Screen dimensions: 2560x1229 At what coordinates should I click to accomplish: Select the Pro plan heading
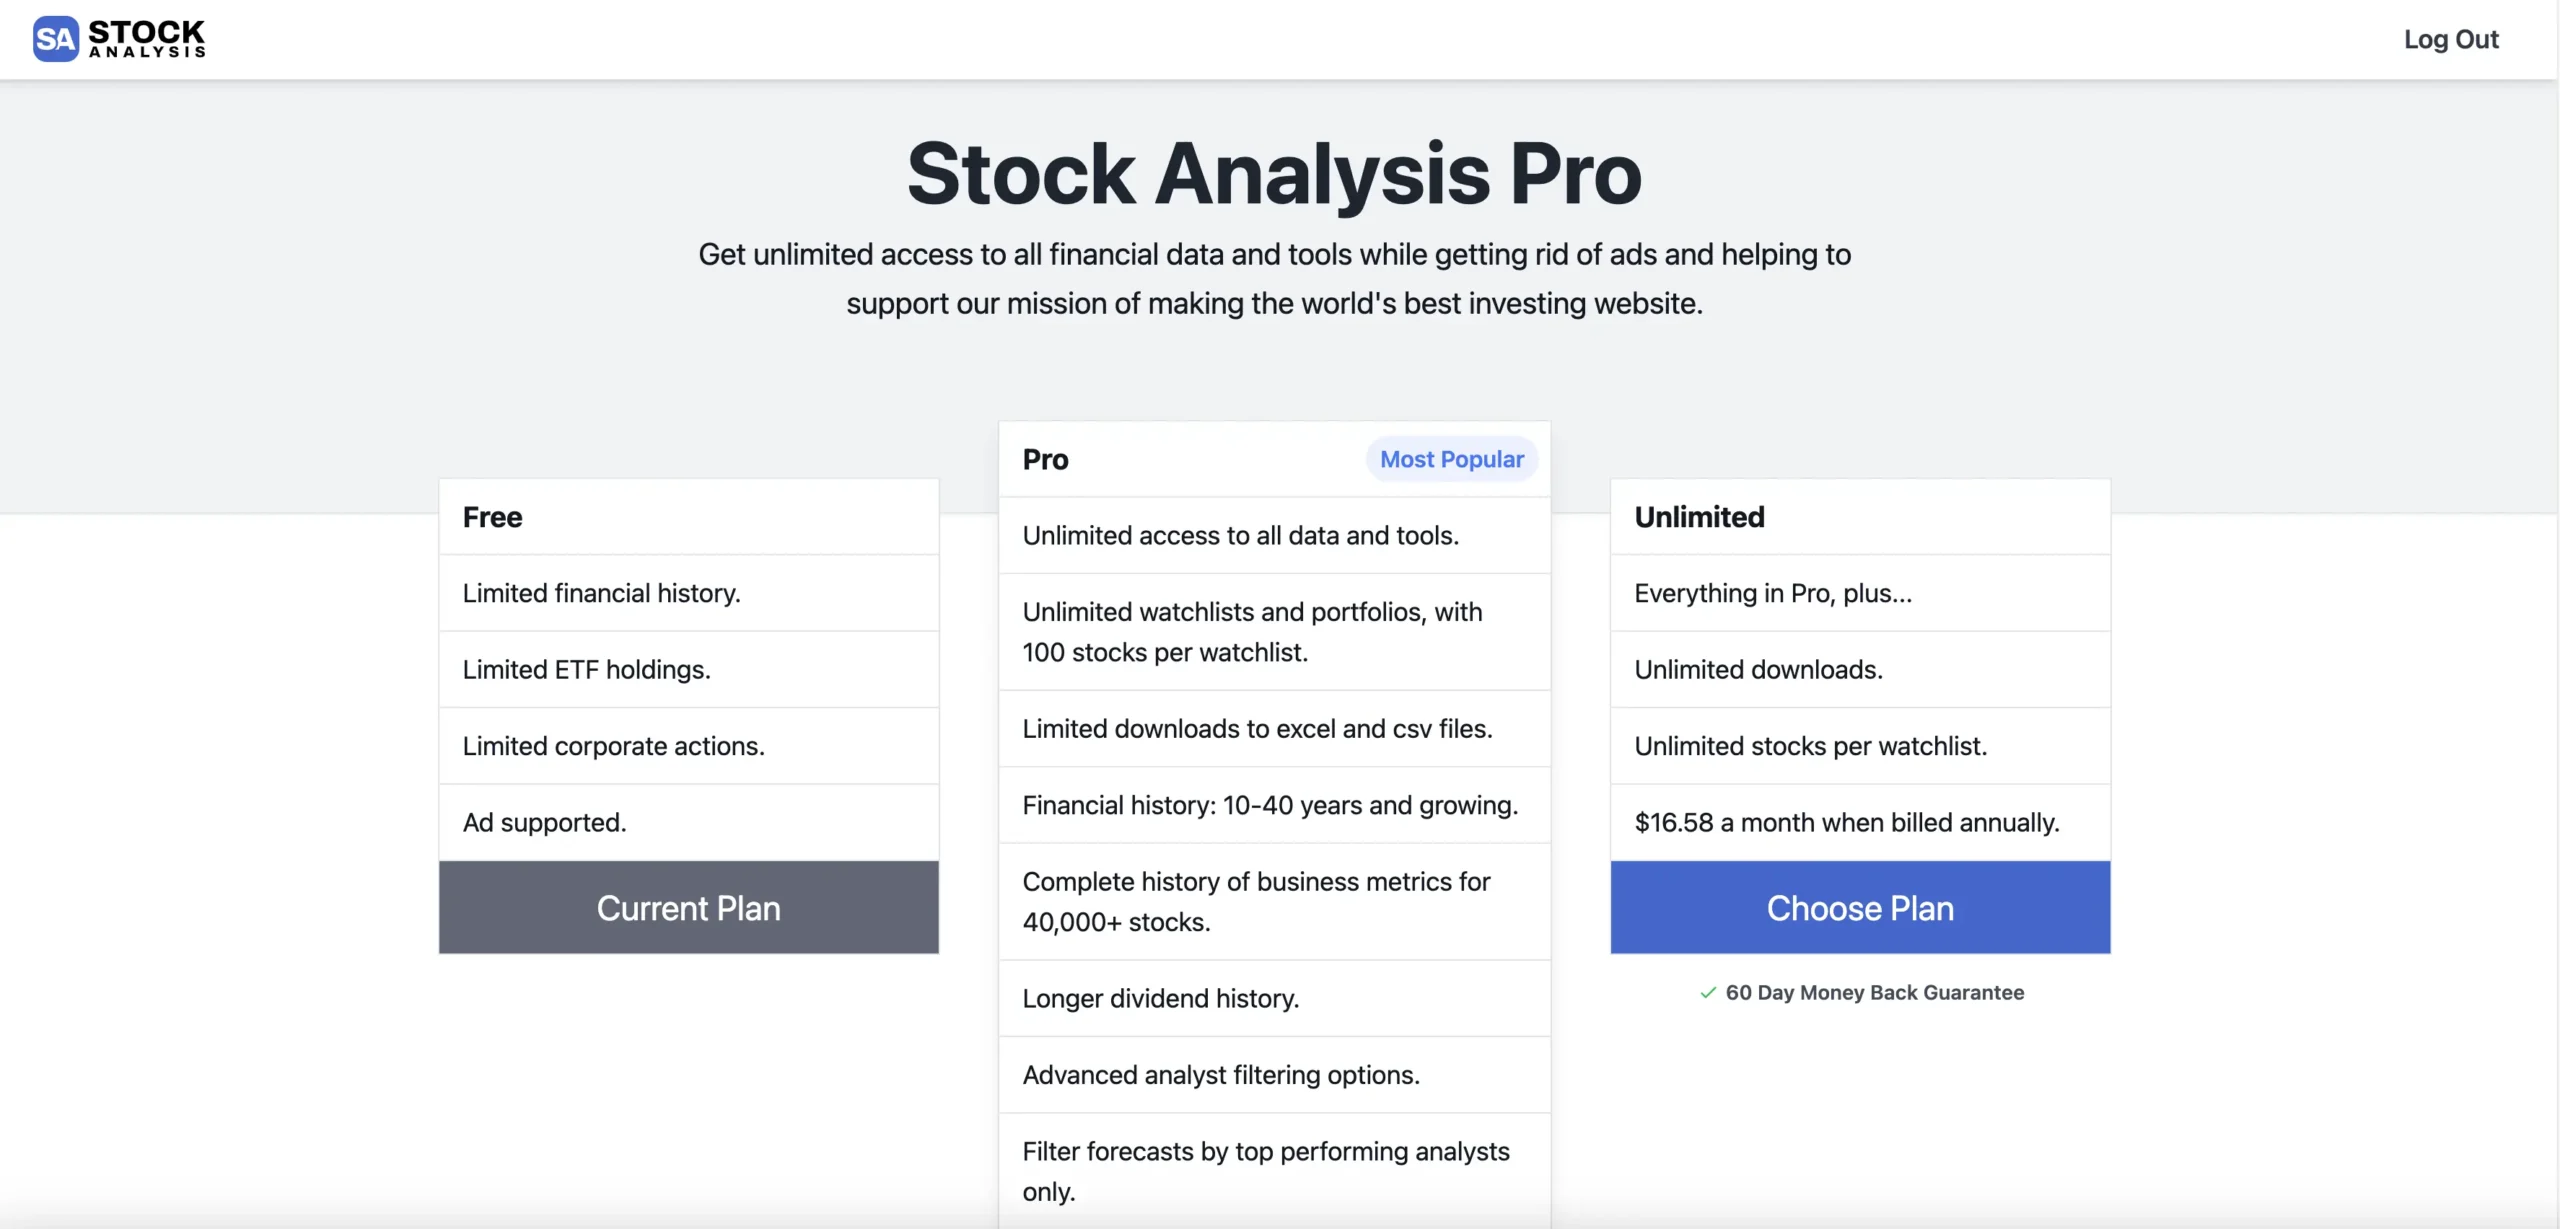tap(1045, 460)
